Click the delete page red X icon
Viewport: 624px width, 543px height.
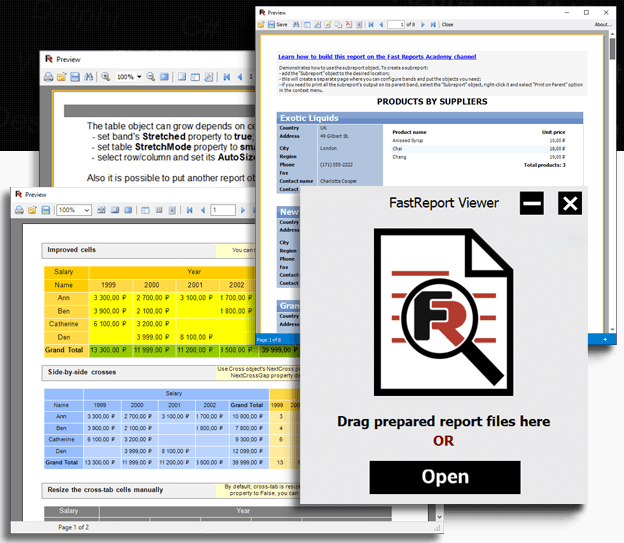pos(349,25)
